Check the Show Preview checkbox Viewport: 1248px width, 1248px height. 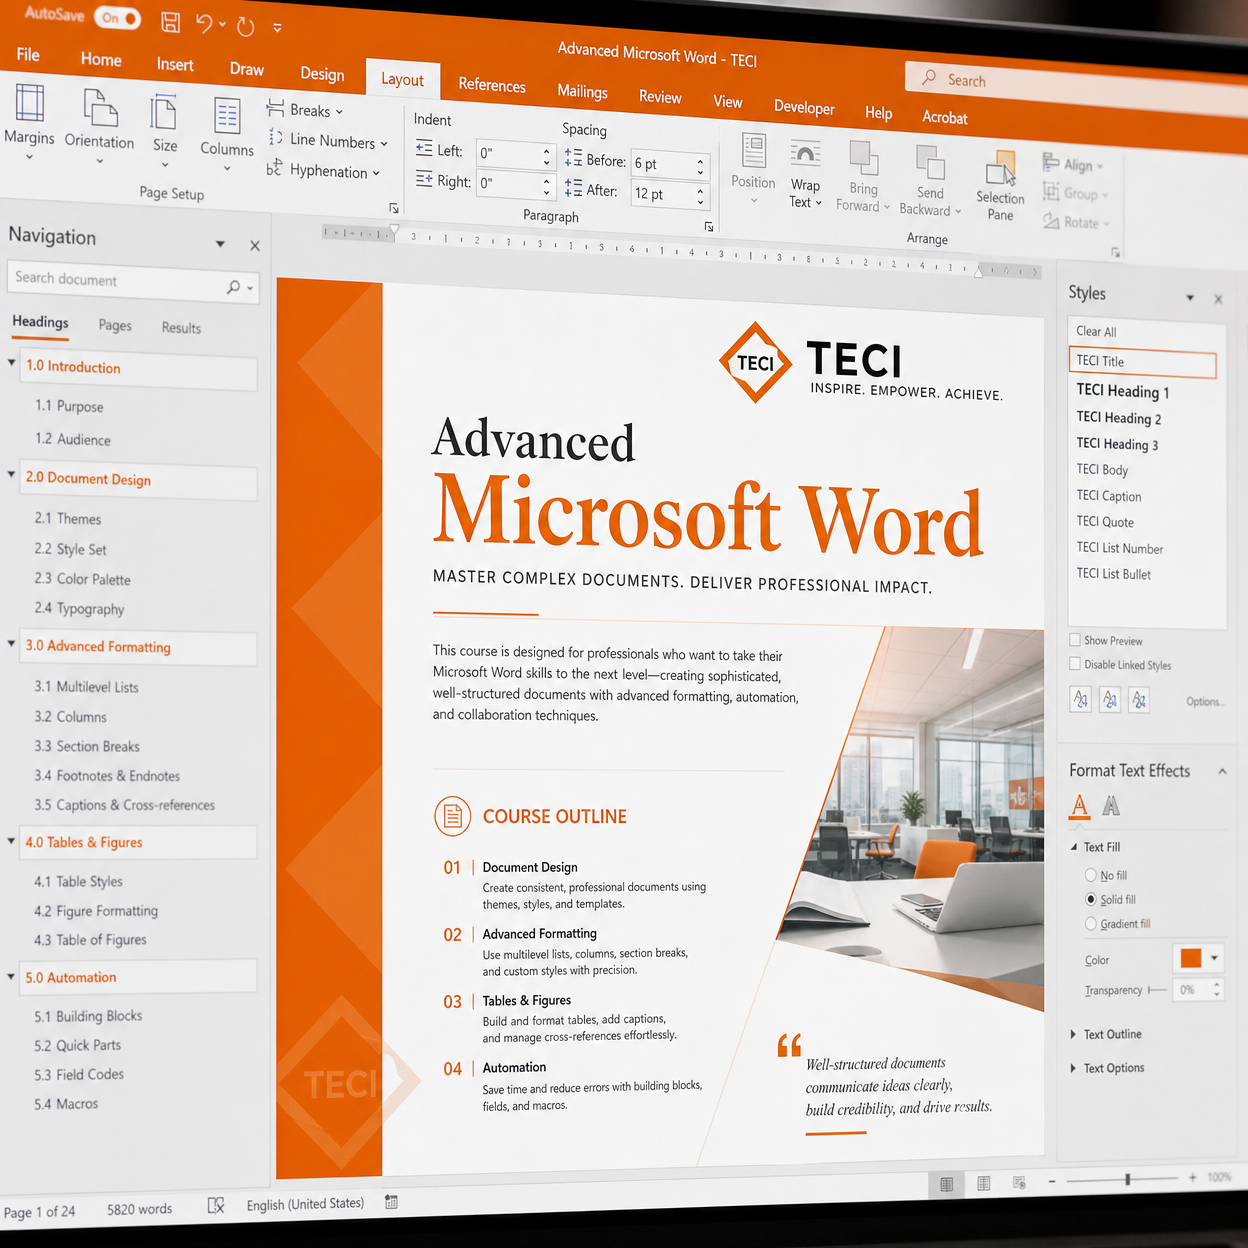[x=1075, y=640]
